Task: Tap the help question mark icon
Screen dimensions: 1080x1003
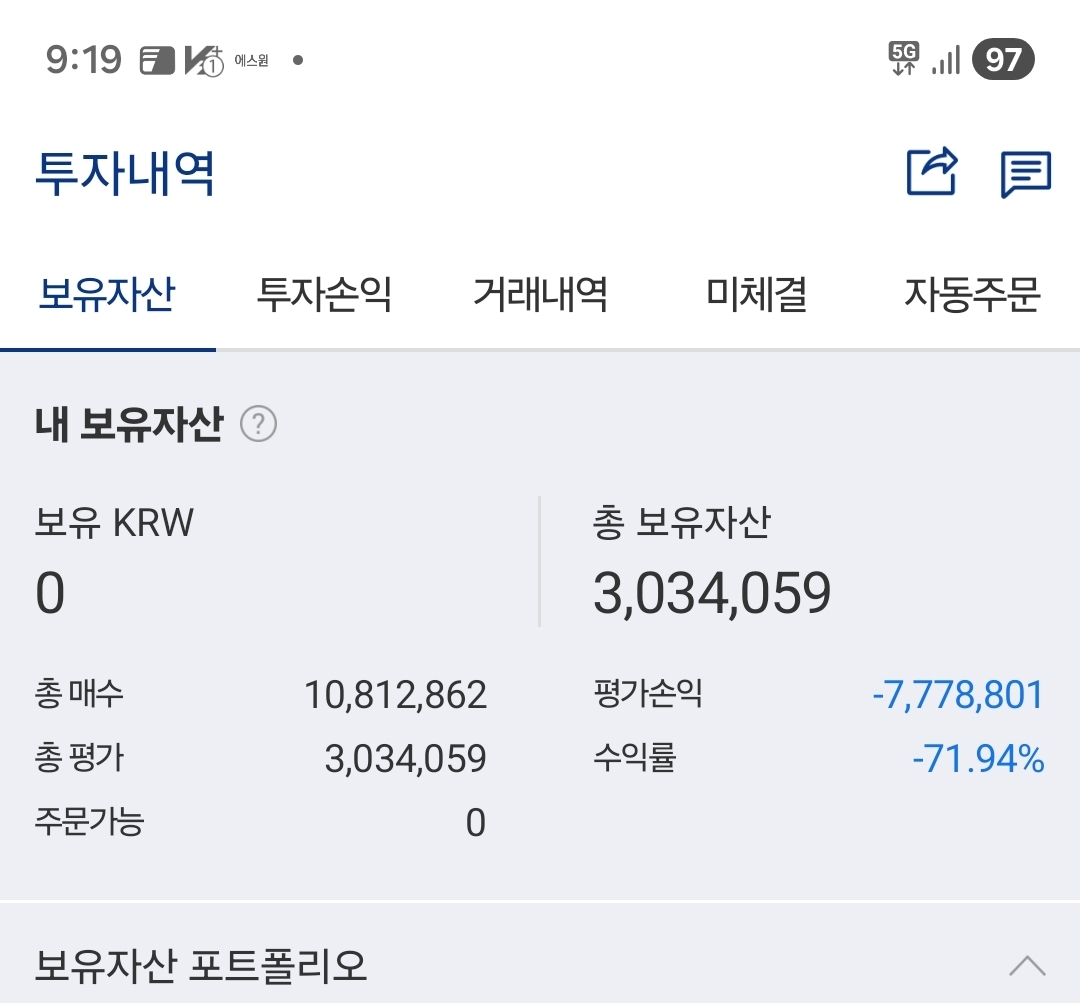Action: 258,425
